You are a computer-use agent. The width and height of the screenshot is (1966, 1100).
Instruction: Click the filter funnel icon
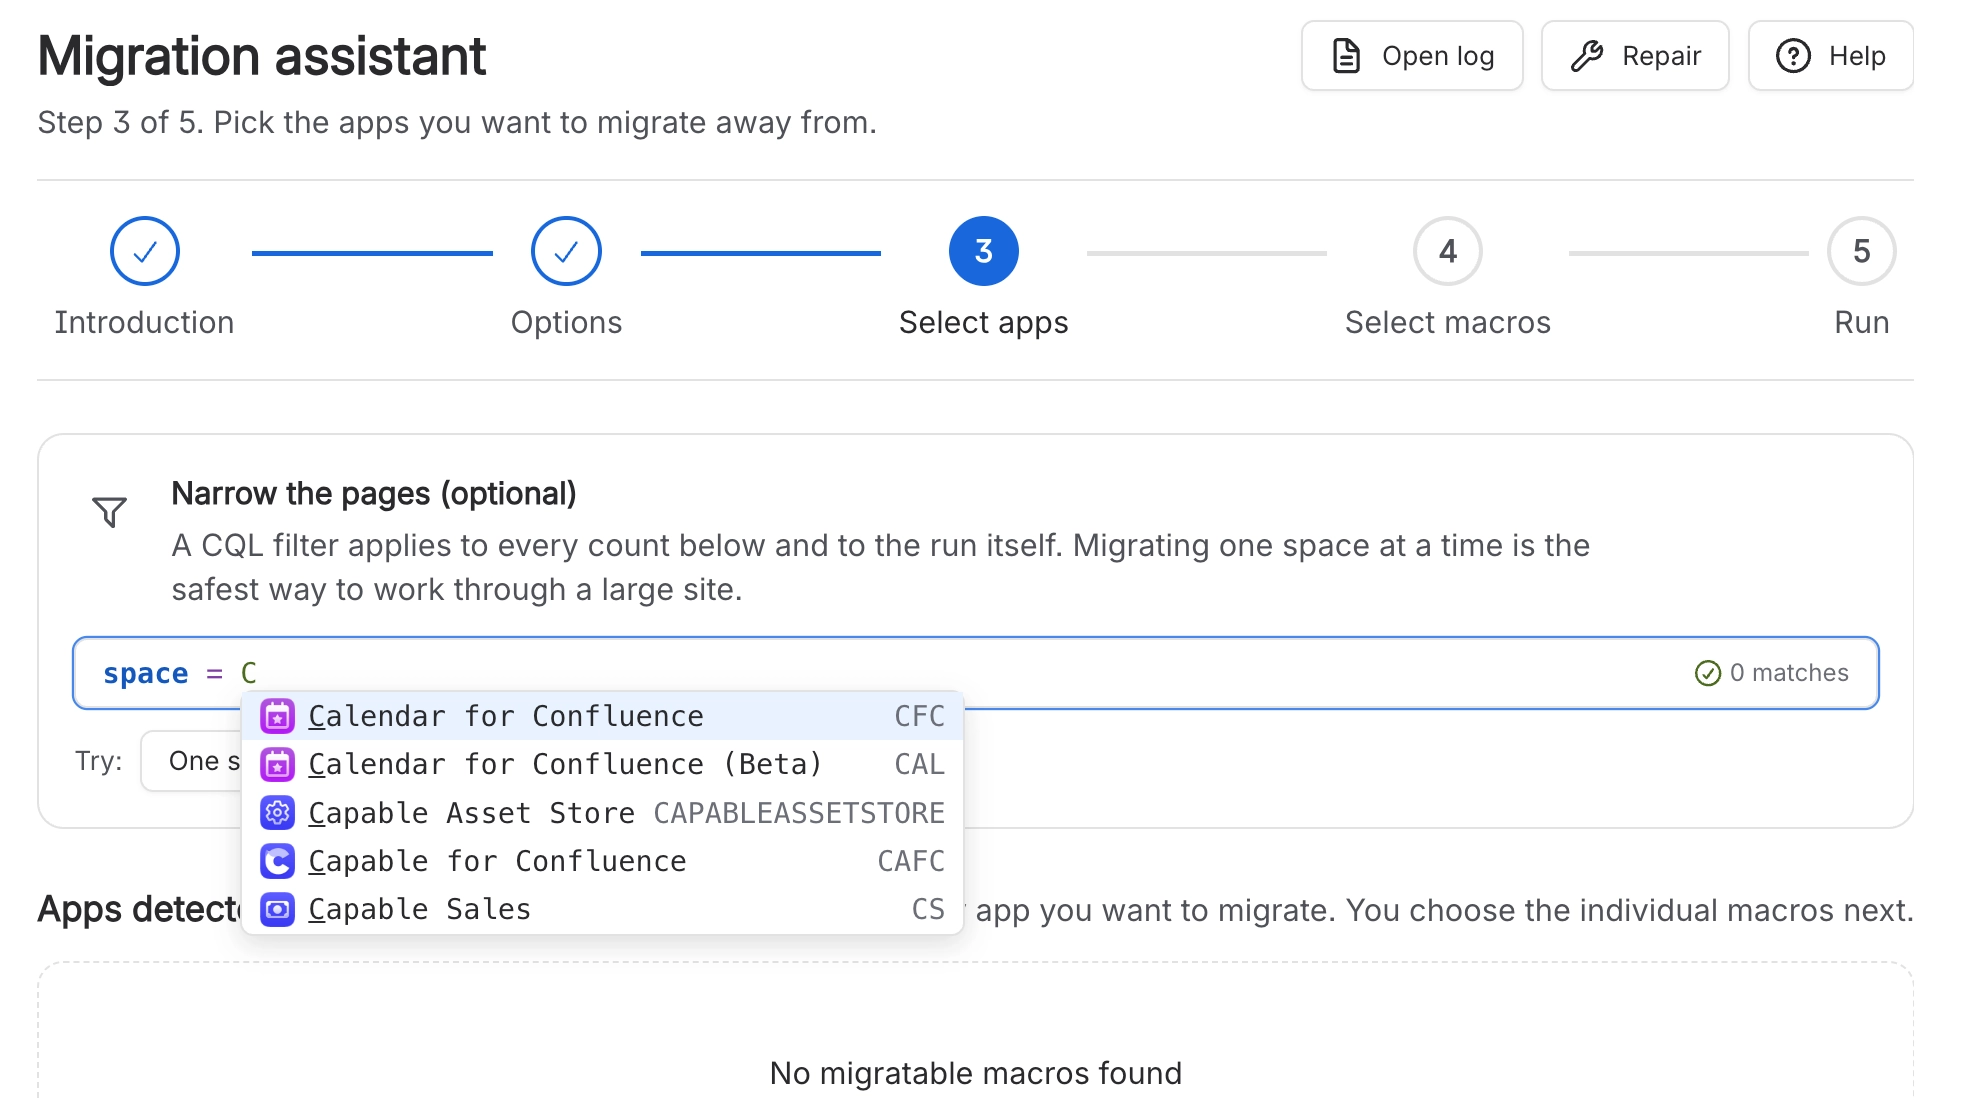[x=109, y=512]
